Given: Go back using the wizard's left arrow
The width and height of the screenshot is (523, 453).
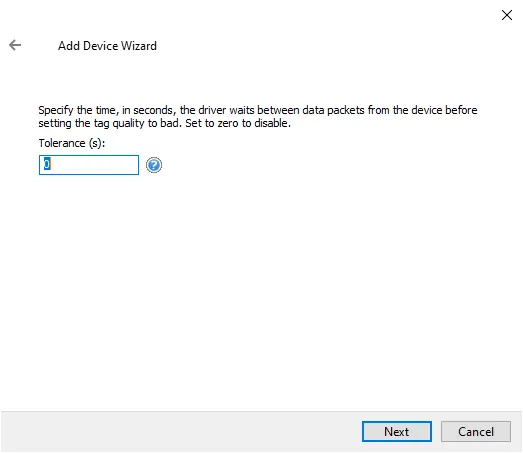Looking at the screenshot, I should click(15, 45).
